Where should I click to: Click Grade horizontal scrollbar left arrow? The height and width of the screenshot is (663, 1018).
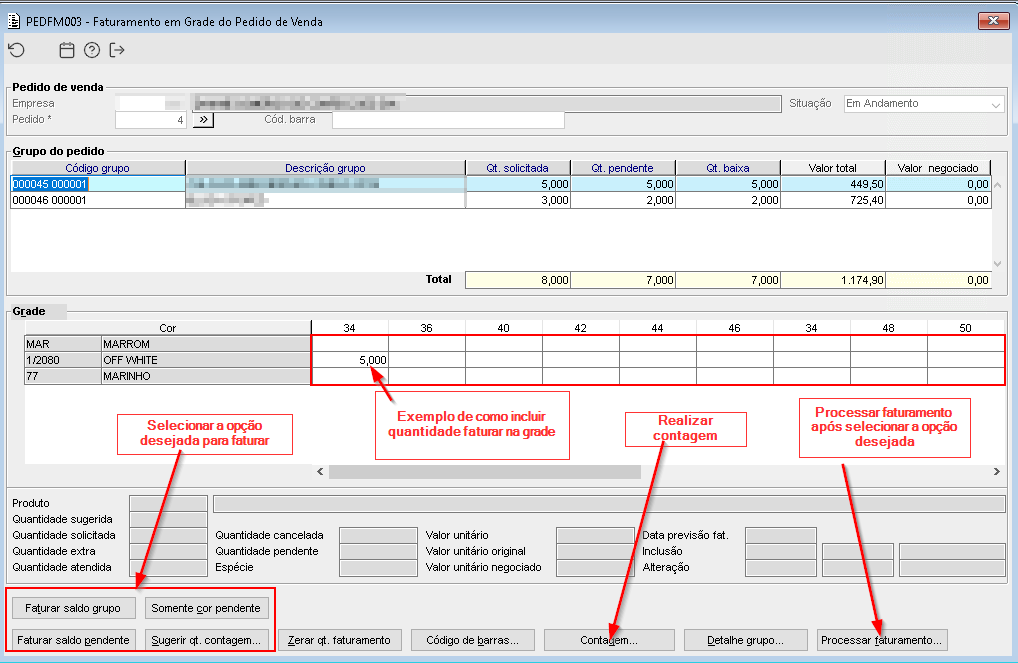[320, 471]
